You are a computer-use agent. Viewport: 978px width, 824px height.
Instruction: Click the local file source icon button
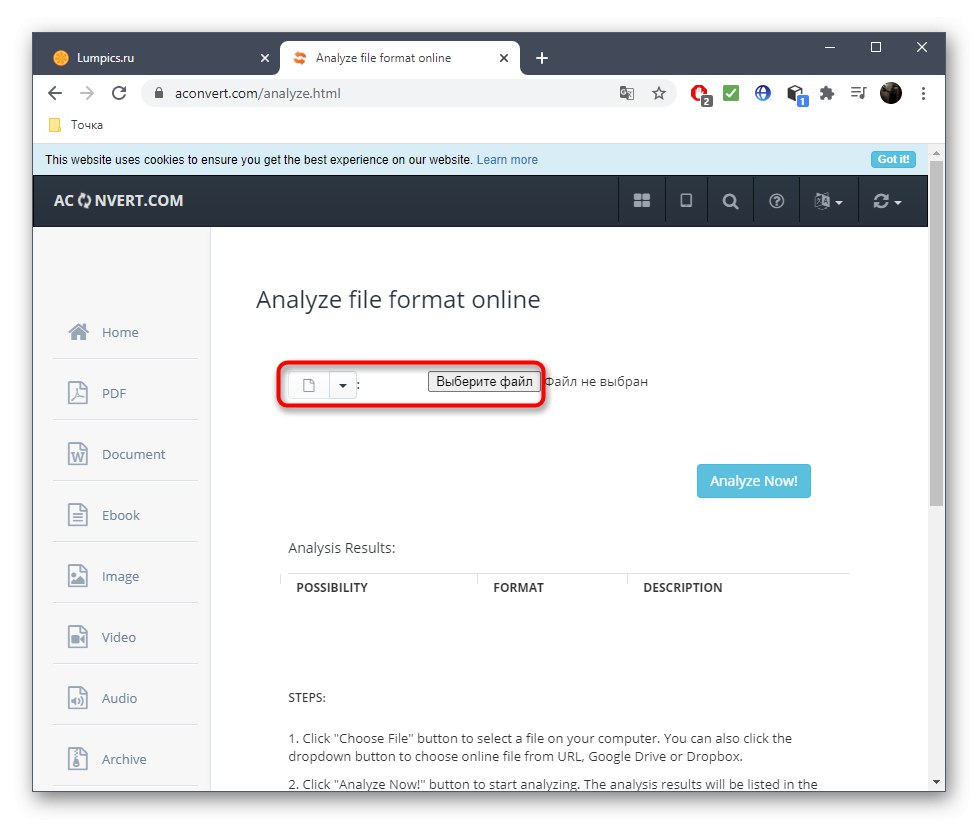(x=309, y=385)
